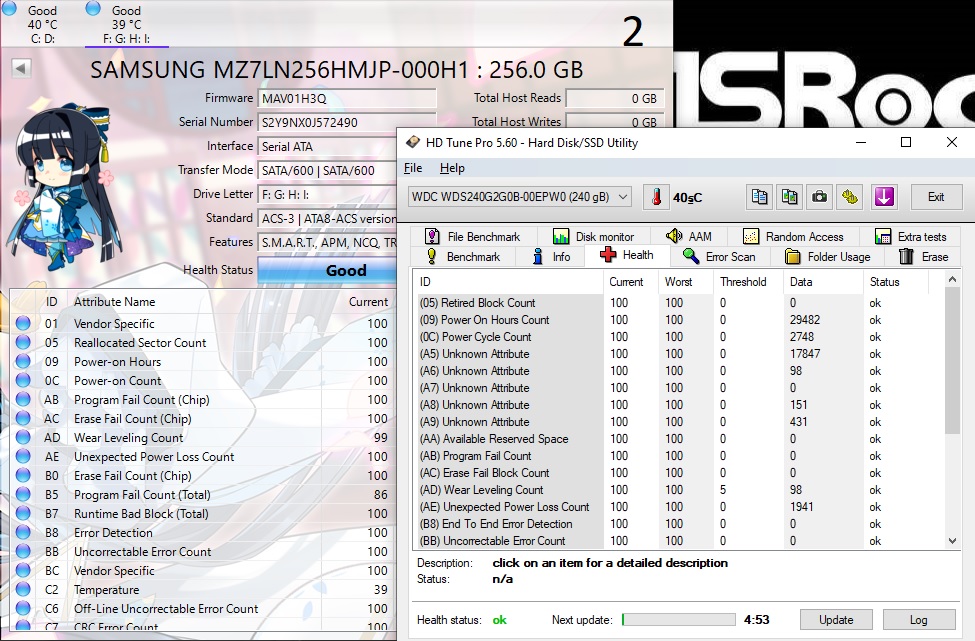Click the copy screenshot to clipboard icon in HD Tune
This screenshot has width=975, height=641.
click(790, 197)
